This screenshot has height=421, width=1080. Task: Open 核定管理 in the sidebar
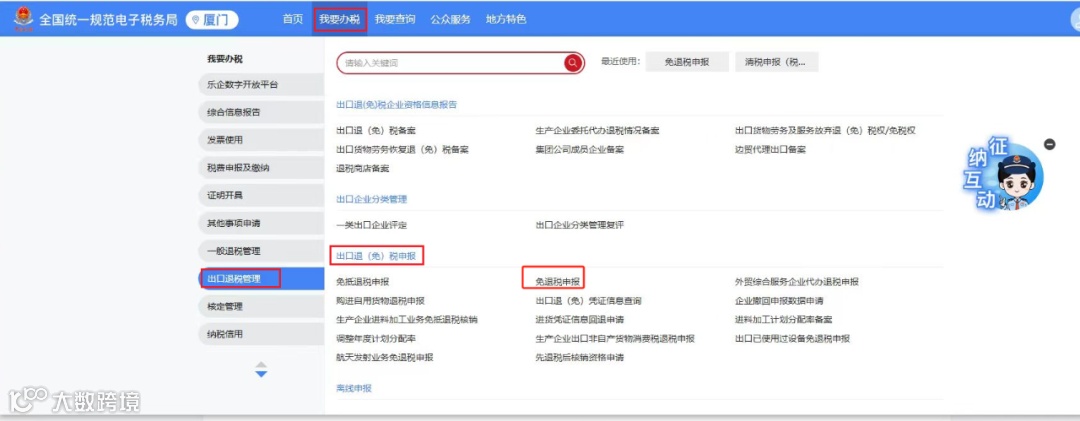260,307
